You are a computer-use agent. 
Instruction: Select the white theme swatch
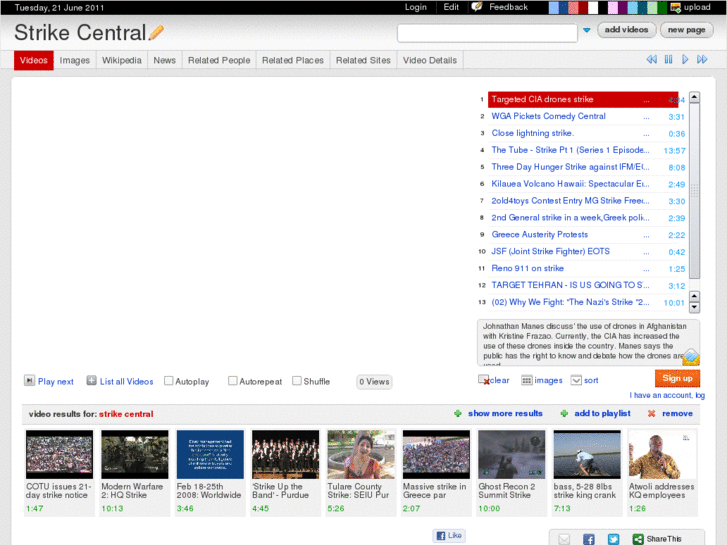[593, 7]
